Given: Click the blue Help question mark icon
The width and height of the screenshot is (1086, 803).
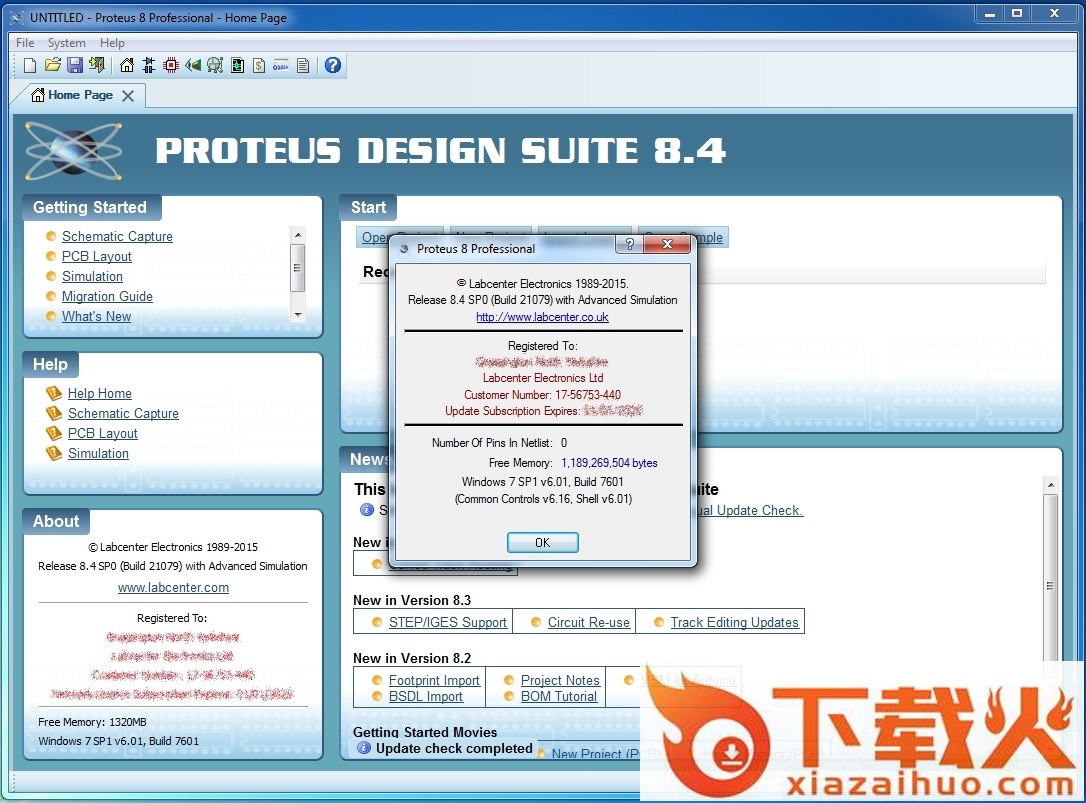Looking at the screenshot, I should (333, 66).
